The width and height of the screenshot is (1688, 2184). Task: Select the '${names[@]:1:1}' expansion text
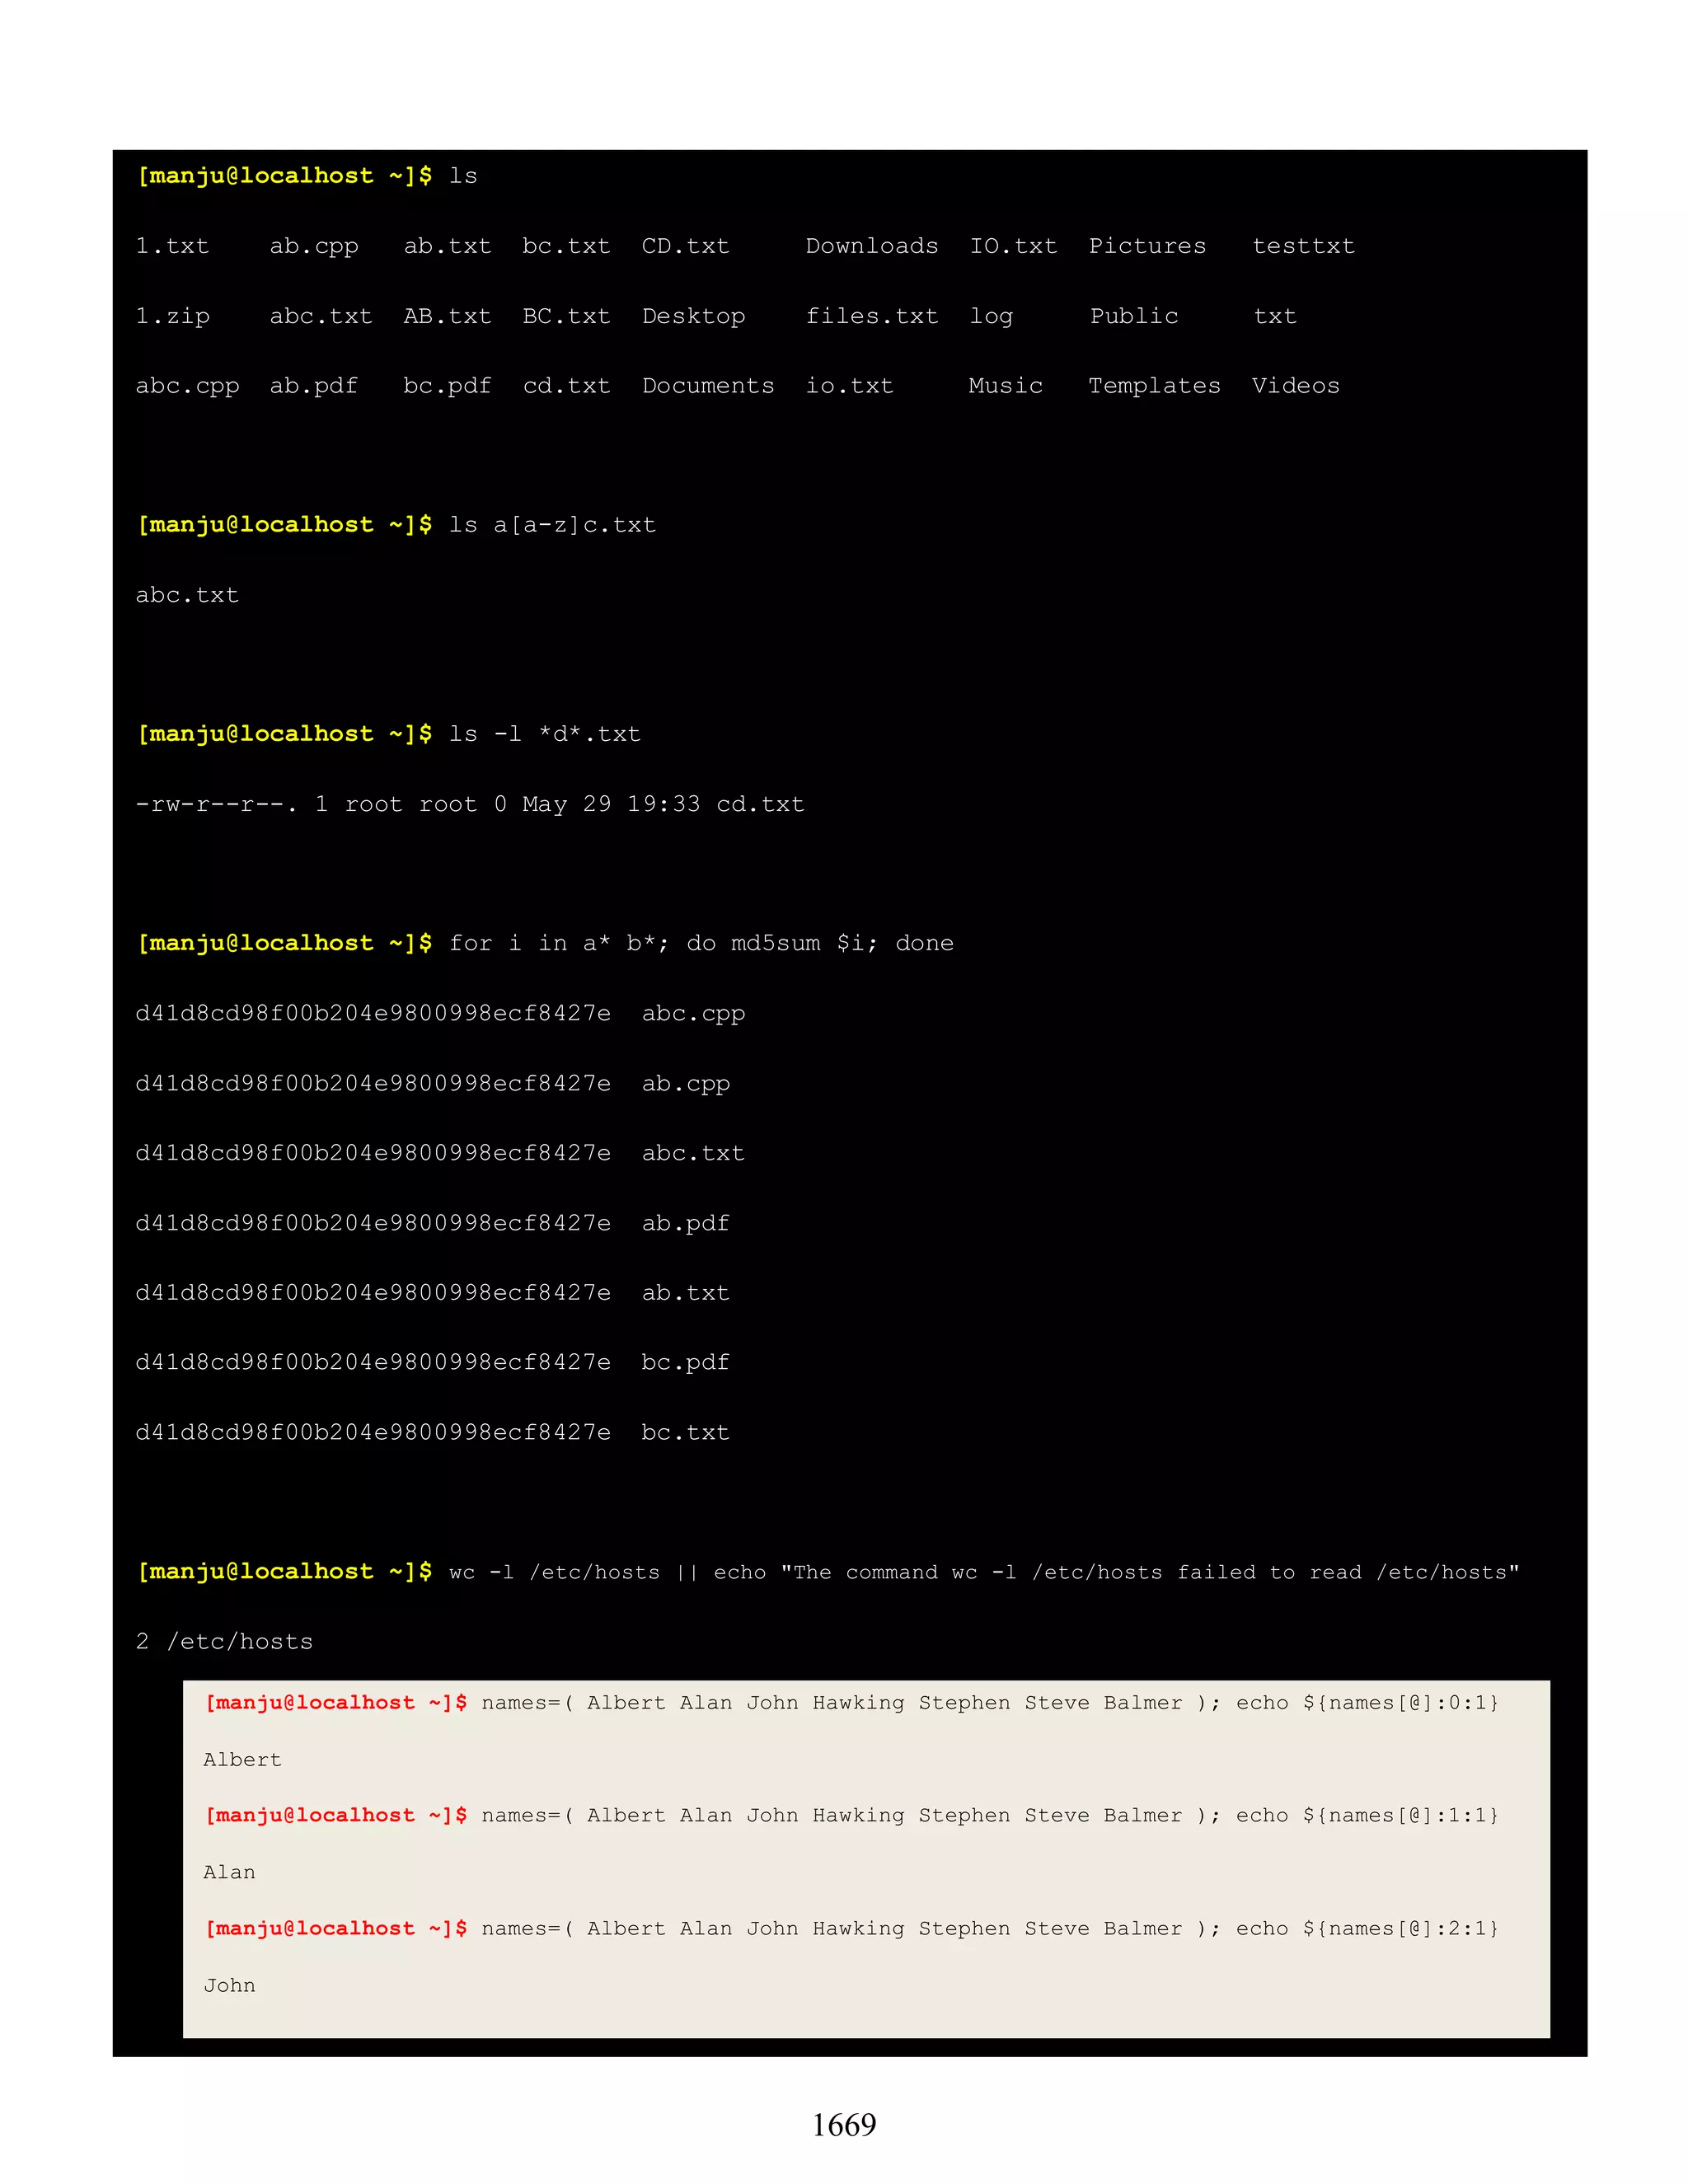[1401, 1816]
